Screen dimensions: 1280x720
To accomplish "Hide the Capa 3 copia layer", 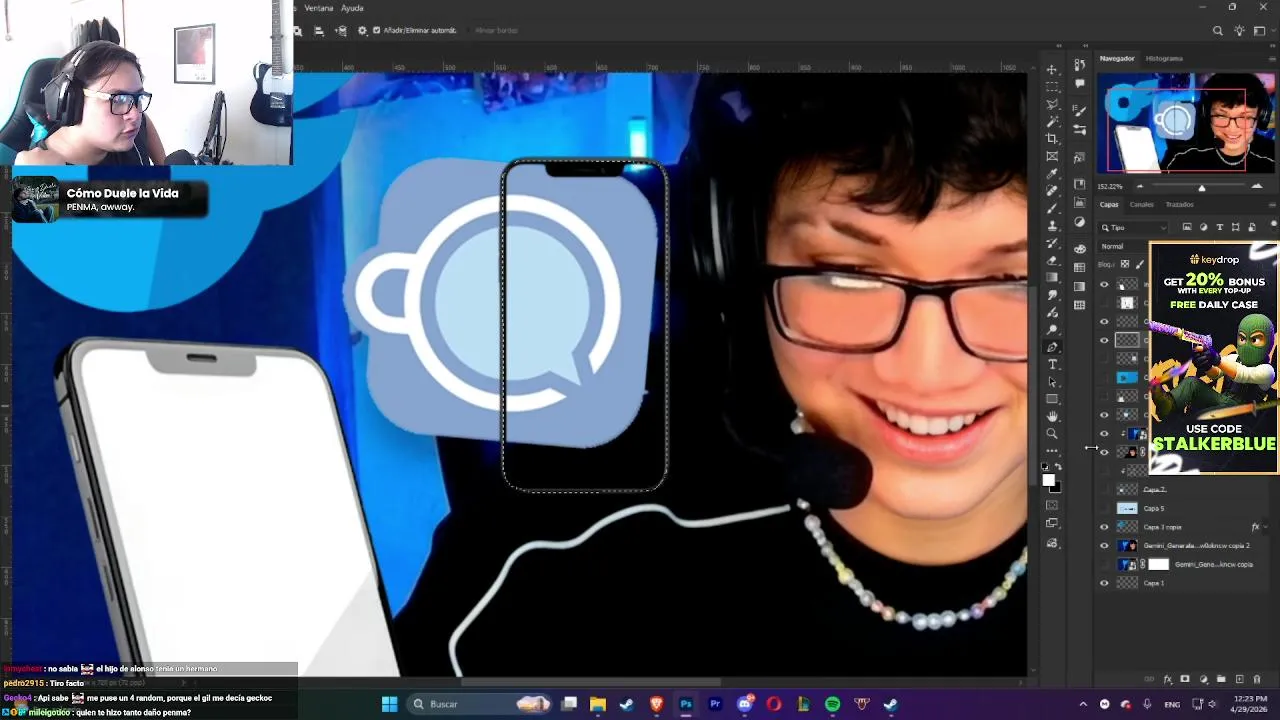I will pos(1104,527).
